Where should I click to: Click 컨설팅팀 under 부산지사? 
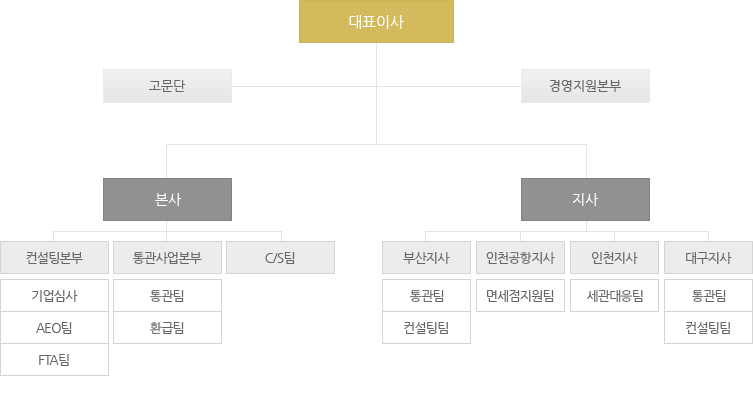click(426, 328)
